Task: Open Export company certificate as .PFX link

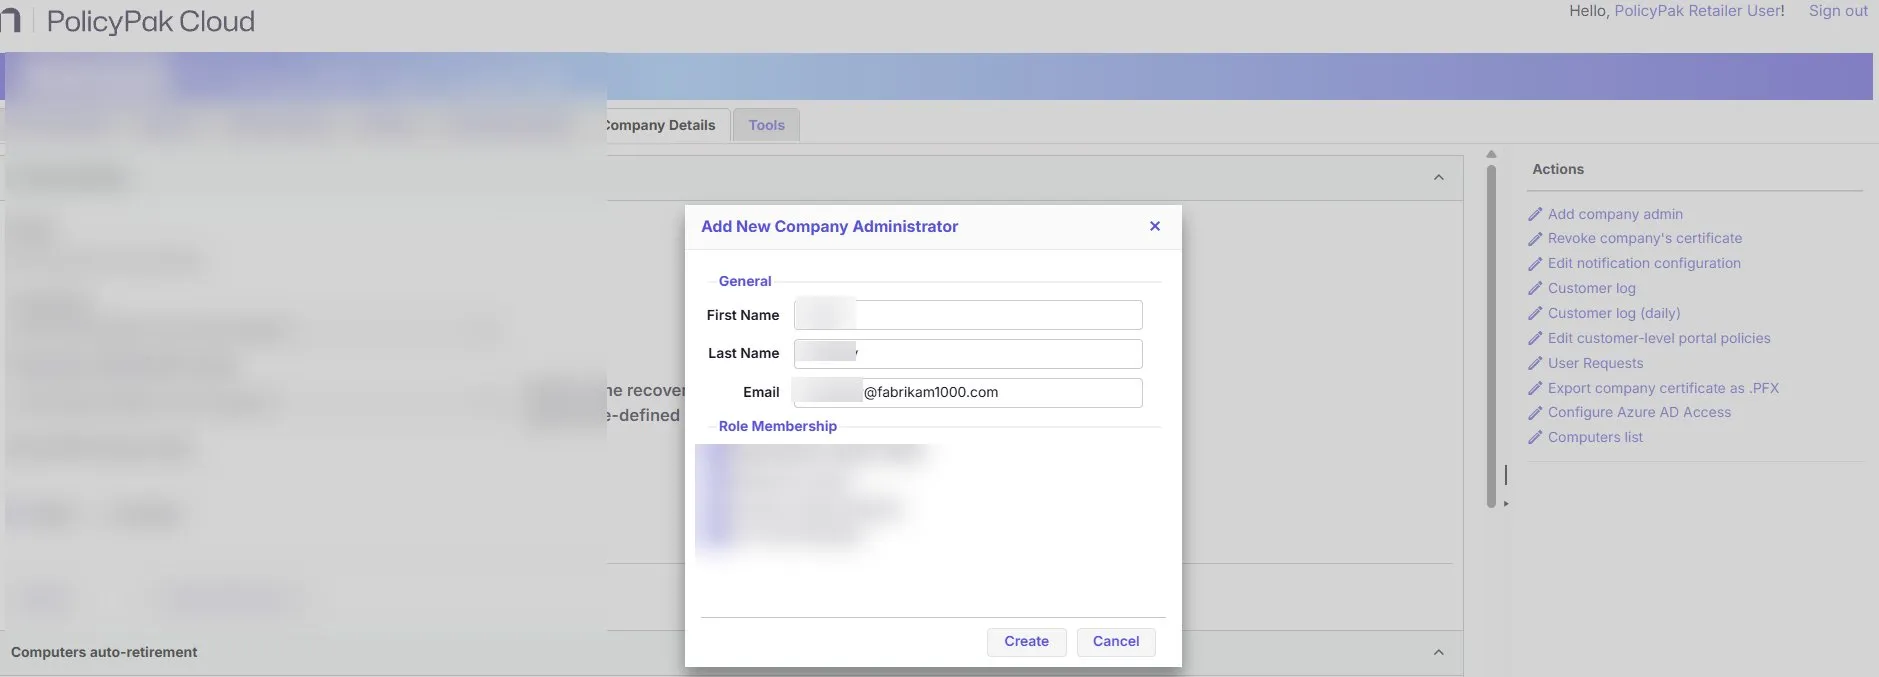Action: pyautogui.click(x=1663, y=388)
